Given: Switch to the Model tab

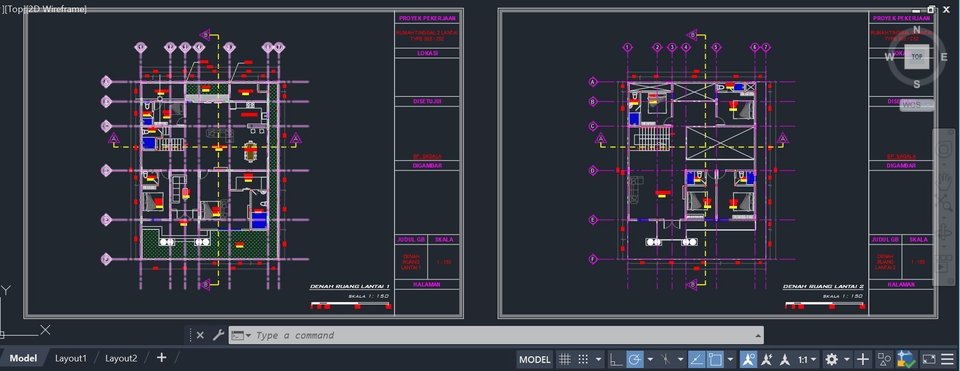Looking at the screenshot, I should pos(23,358).
